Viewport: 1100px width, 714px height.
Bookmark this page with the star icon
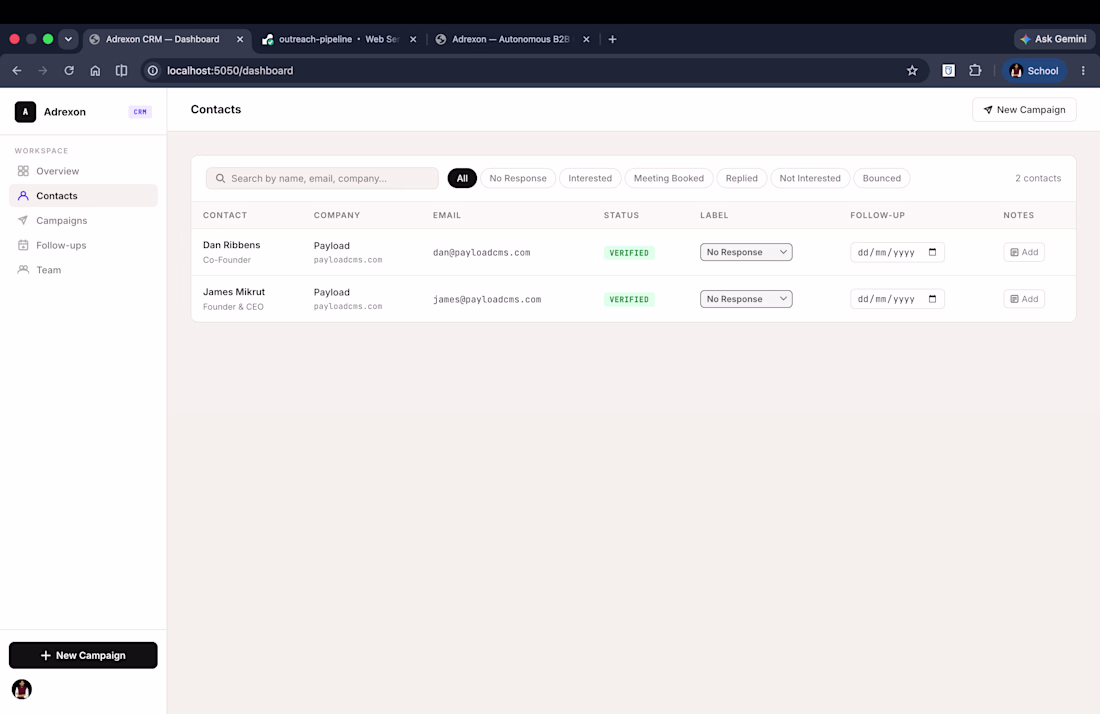tap(912, 70)
